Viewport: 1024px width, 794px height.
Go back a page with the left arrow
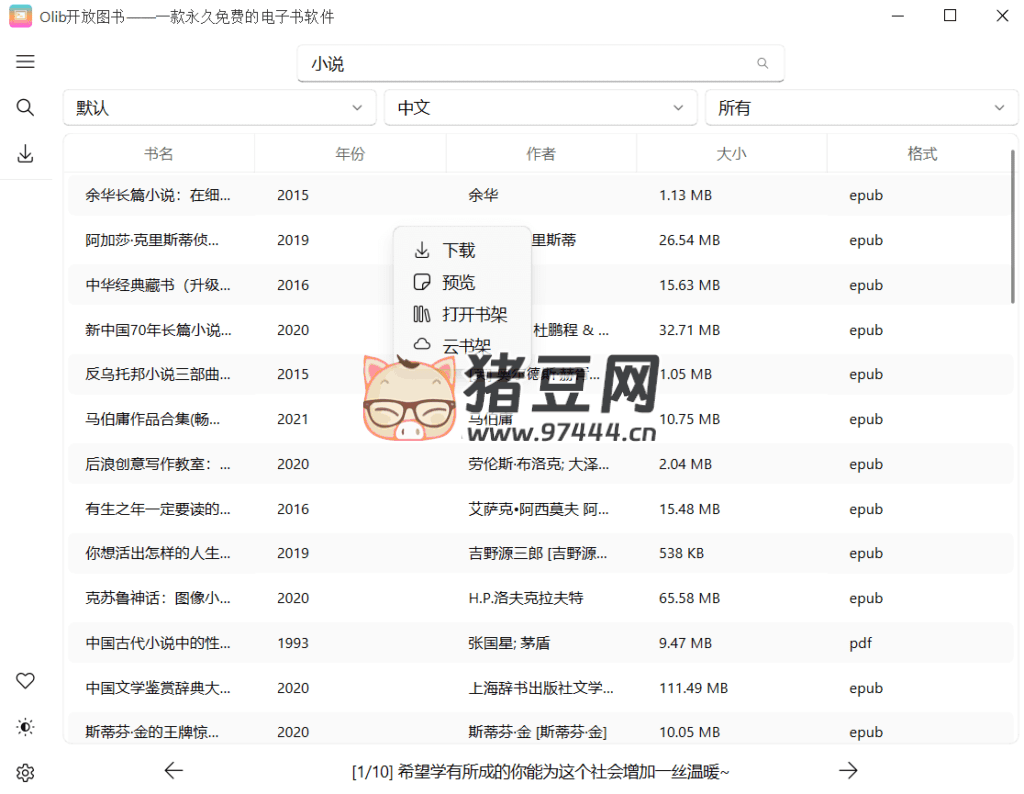pos(173,770)
